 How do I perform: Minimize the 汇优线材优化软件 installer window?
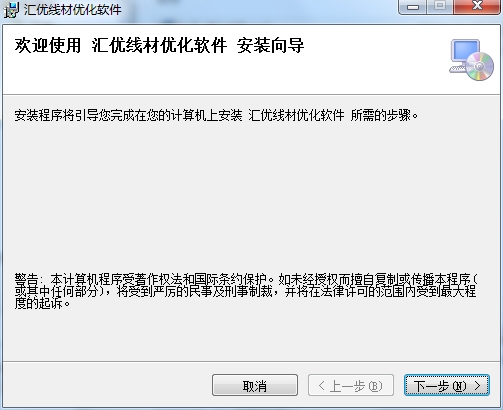pyautogui.click(x=412, y=7)
